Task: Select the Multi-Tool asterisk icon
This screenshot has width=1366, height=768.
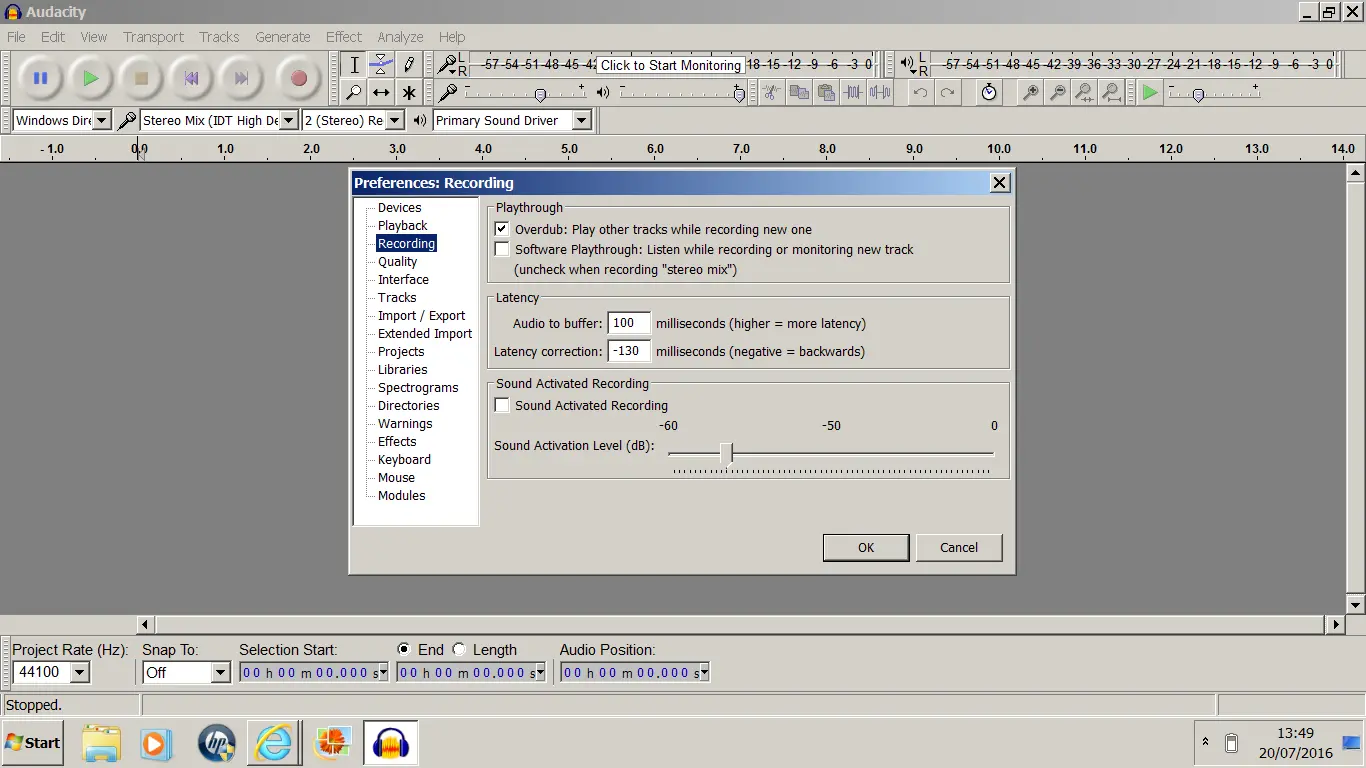Action: point(408,93)
